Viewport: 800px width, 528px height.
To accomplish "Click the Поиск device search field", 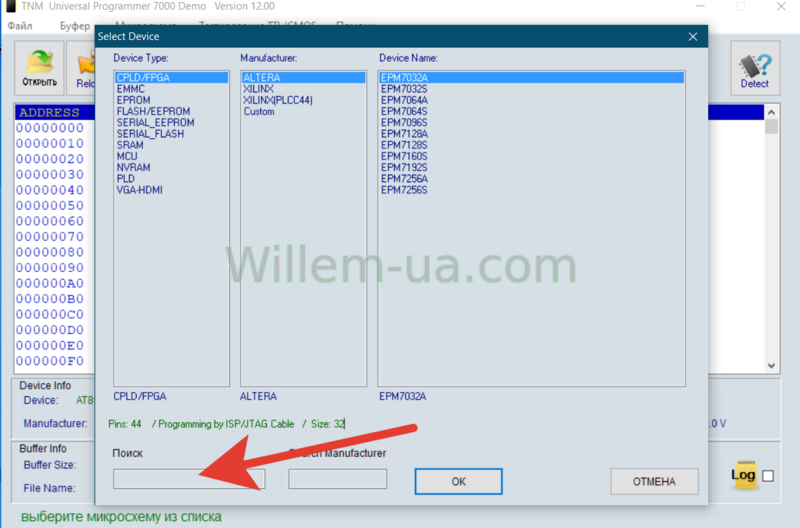I will point(188,479).
